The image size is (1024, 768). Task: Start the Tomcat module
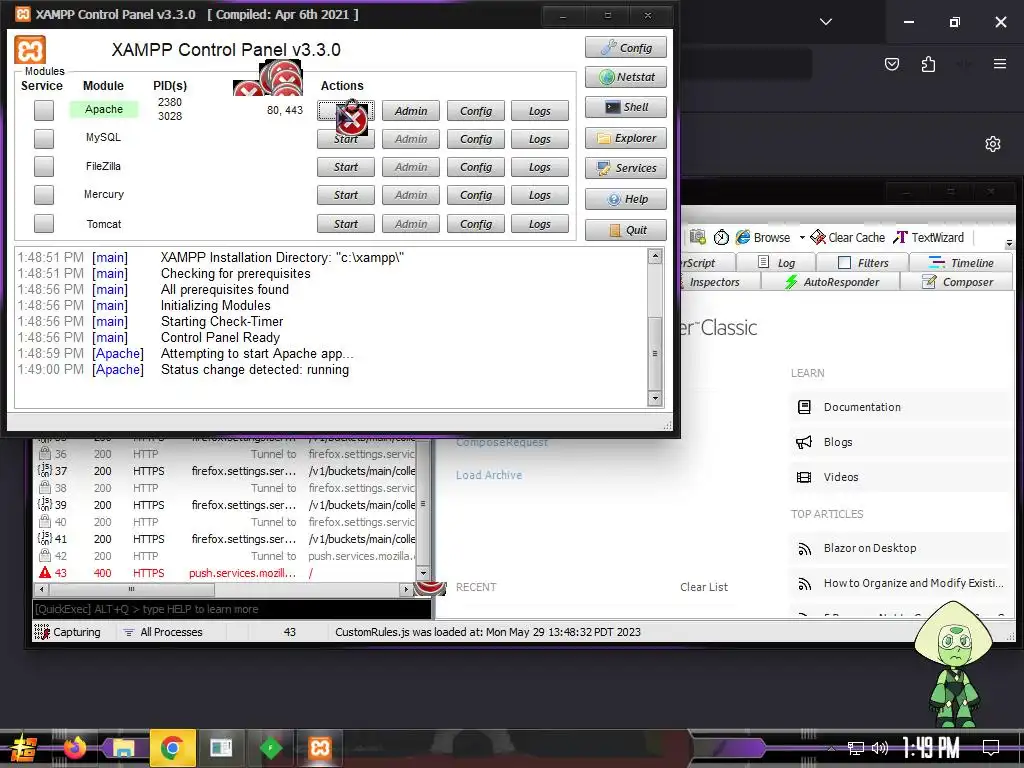click(345, 224)
